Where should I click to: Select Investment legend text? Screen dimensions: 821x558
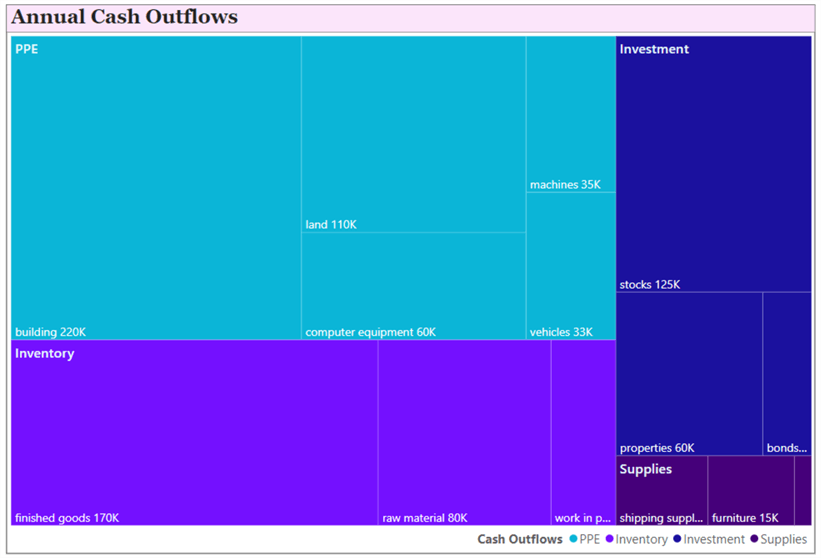(714, 539)
